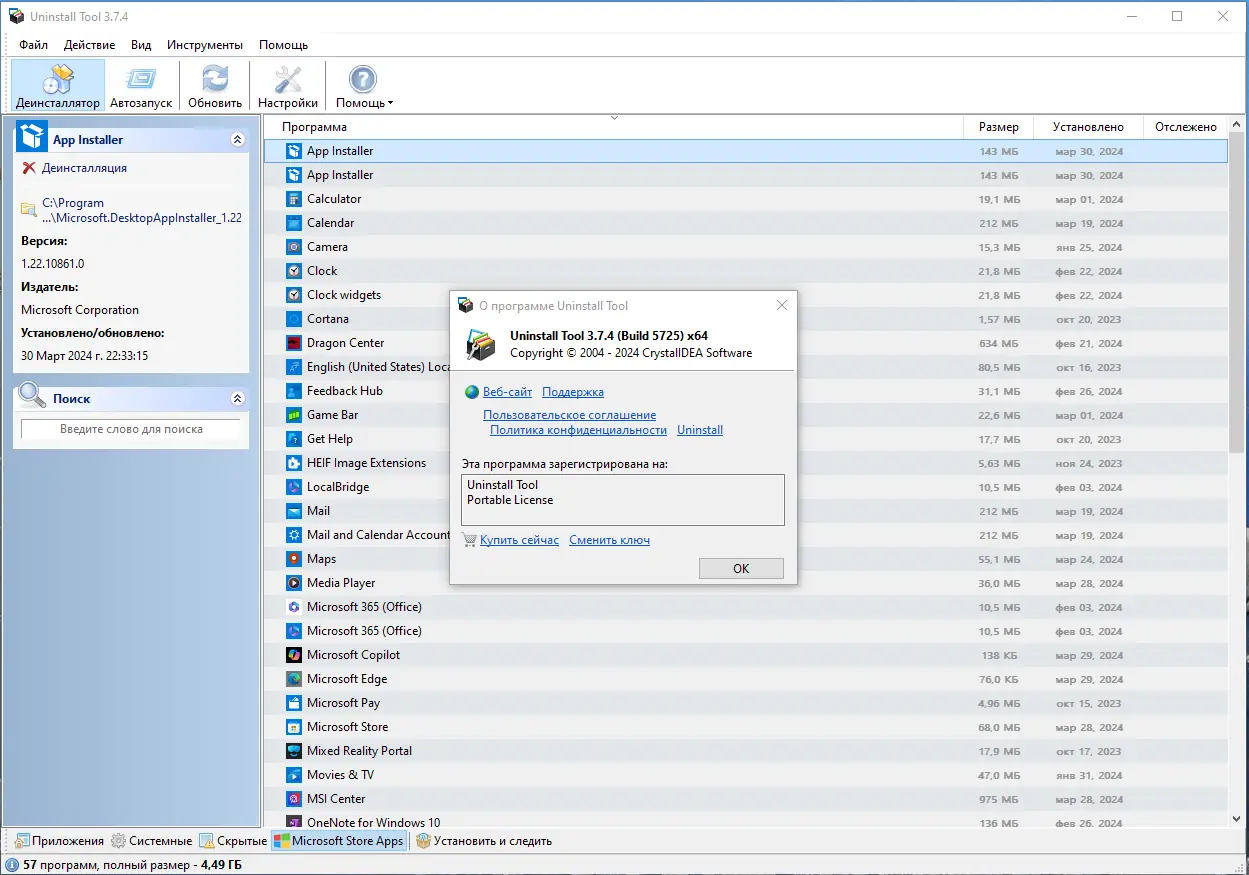This screenshot has height=875, width=1249.
Task: Sort by the Размер column header
Action: click(x=999, y=127)
